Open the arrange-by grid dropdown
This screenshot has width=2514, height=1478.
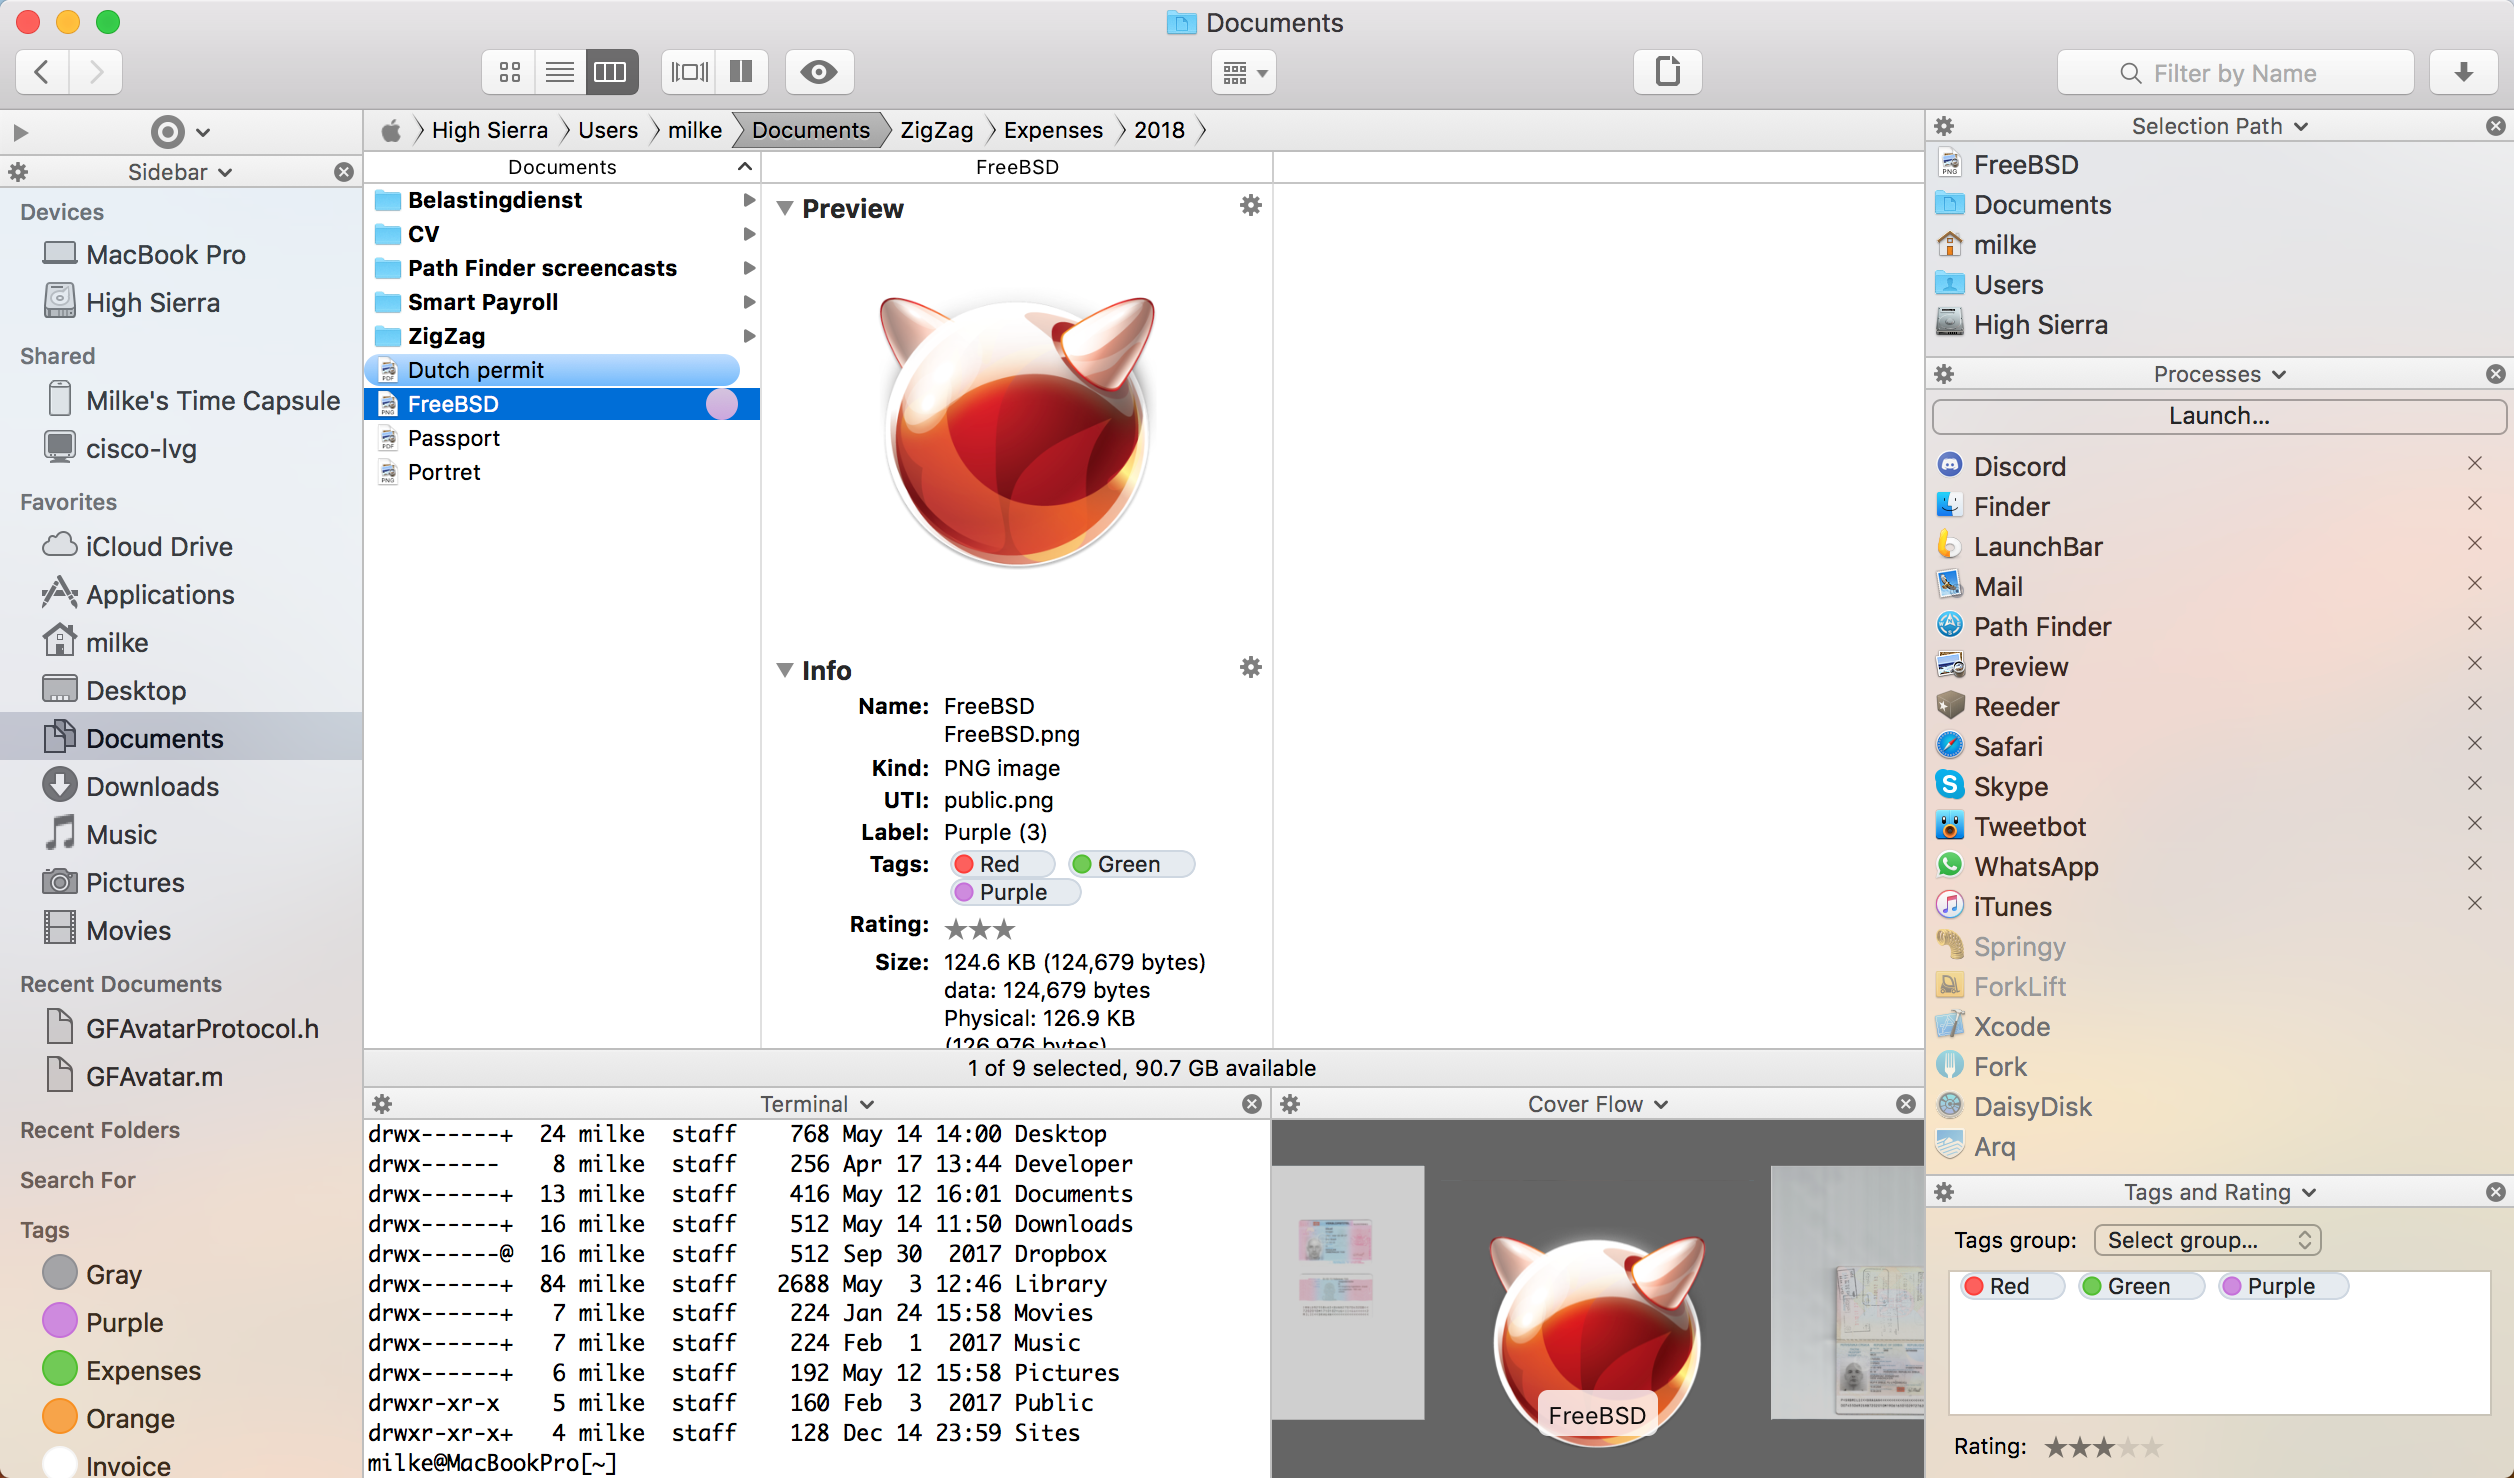[1244, 73]
